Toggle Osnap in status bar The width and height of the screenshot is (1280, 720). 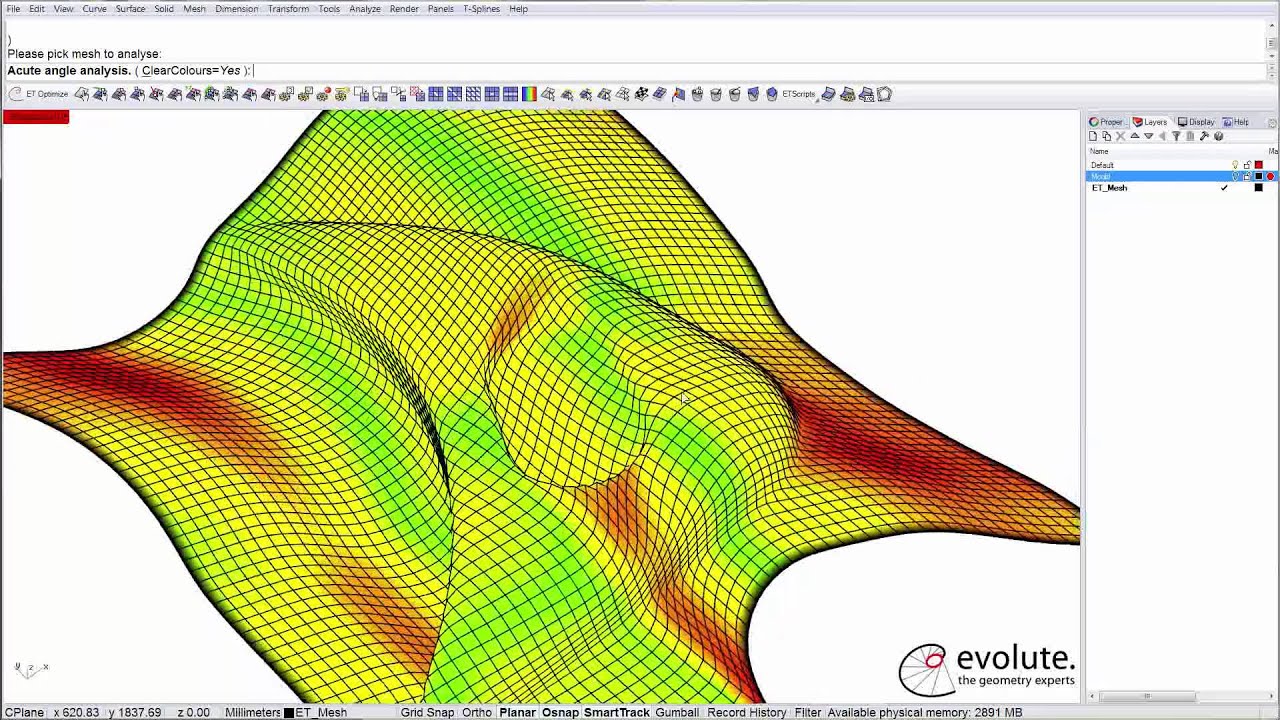point(560,712)
